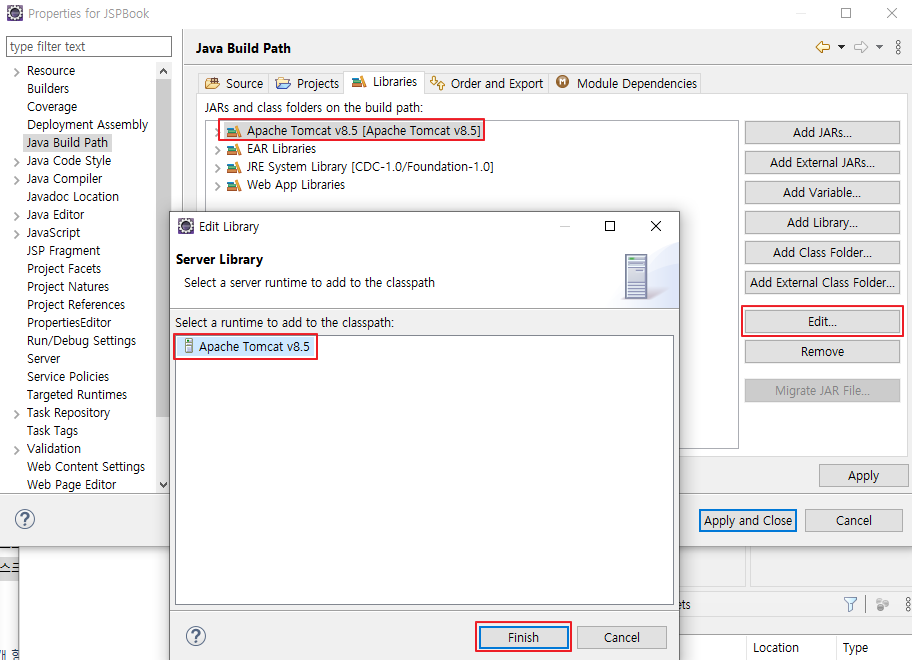This screenshot has height=660, width=912.
Task: Maximize the Edit Library dialog
Action: coord(610,226)
